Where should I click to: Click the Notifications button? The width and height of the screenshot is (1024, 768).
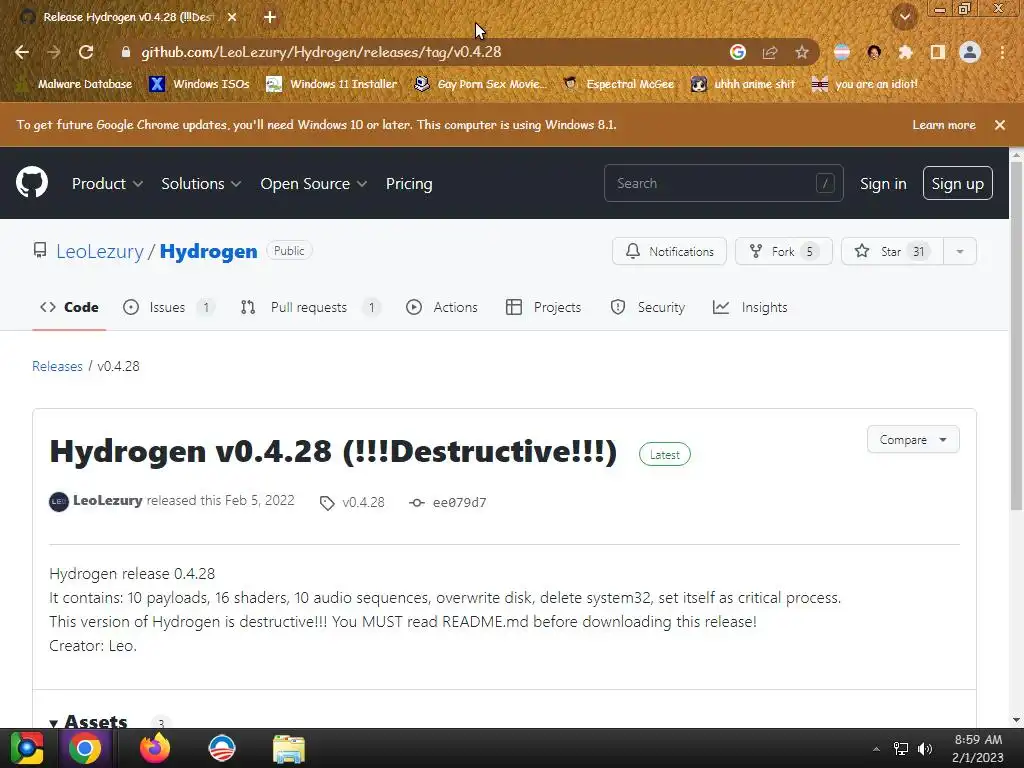click(669, 251)
